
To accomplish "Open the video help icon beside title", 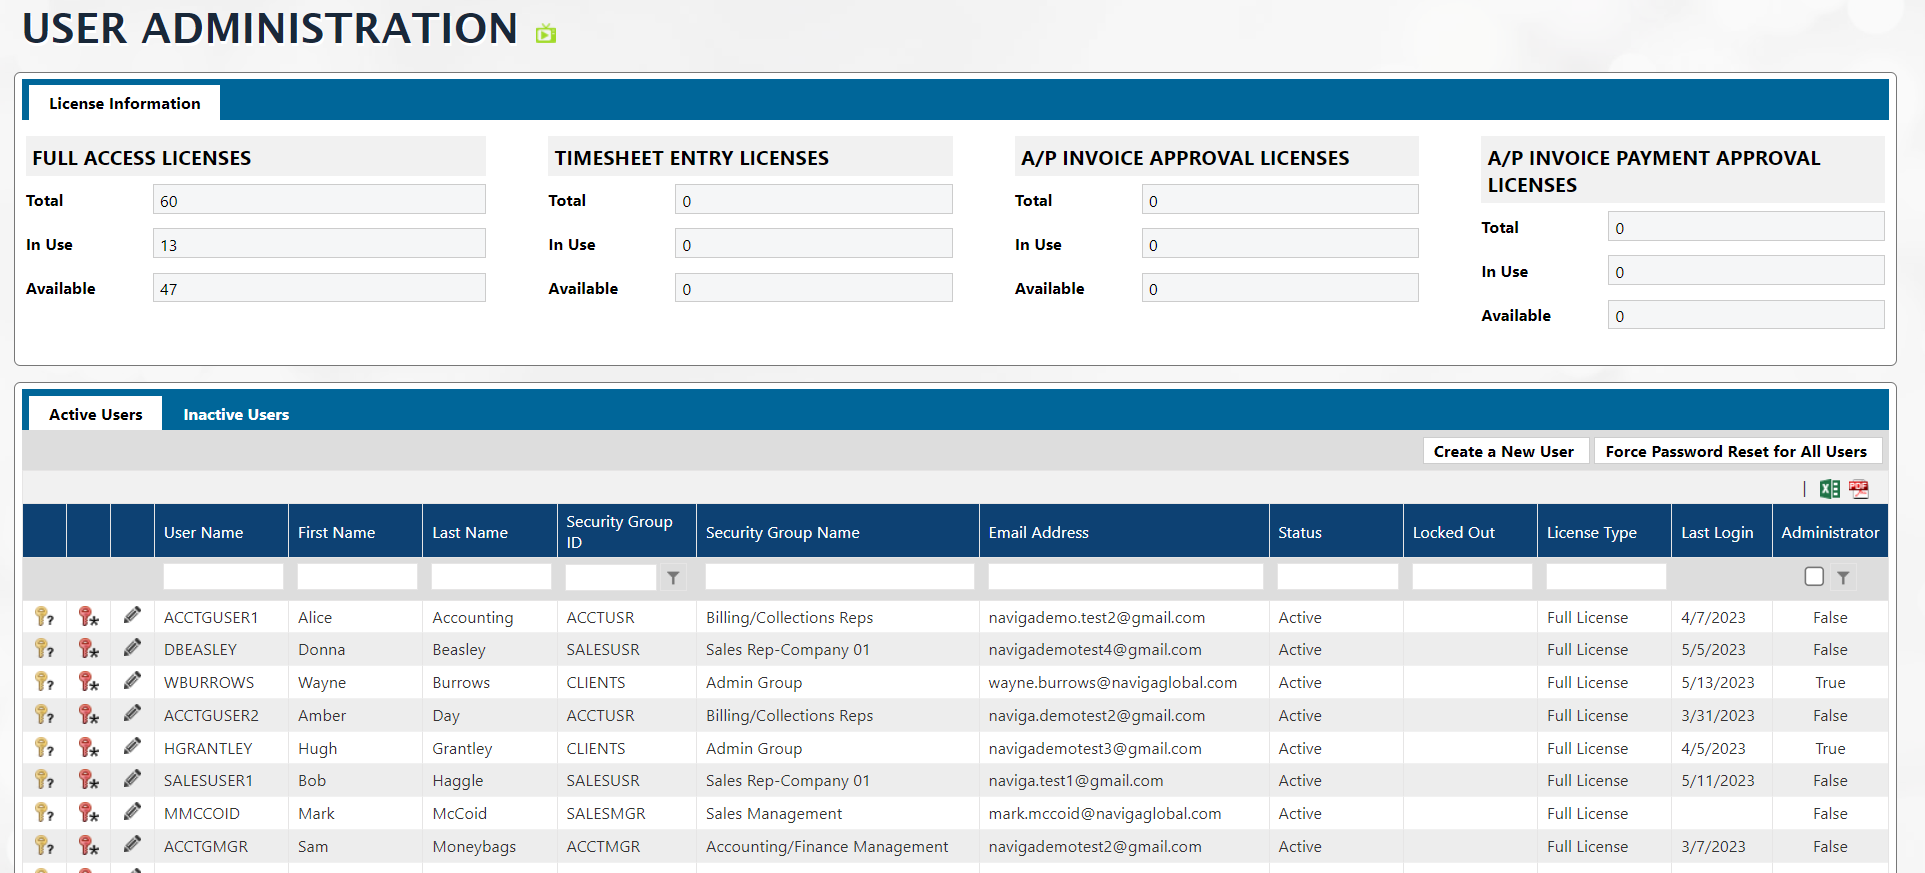I will (x=545, y=34).
